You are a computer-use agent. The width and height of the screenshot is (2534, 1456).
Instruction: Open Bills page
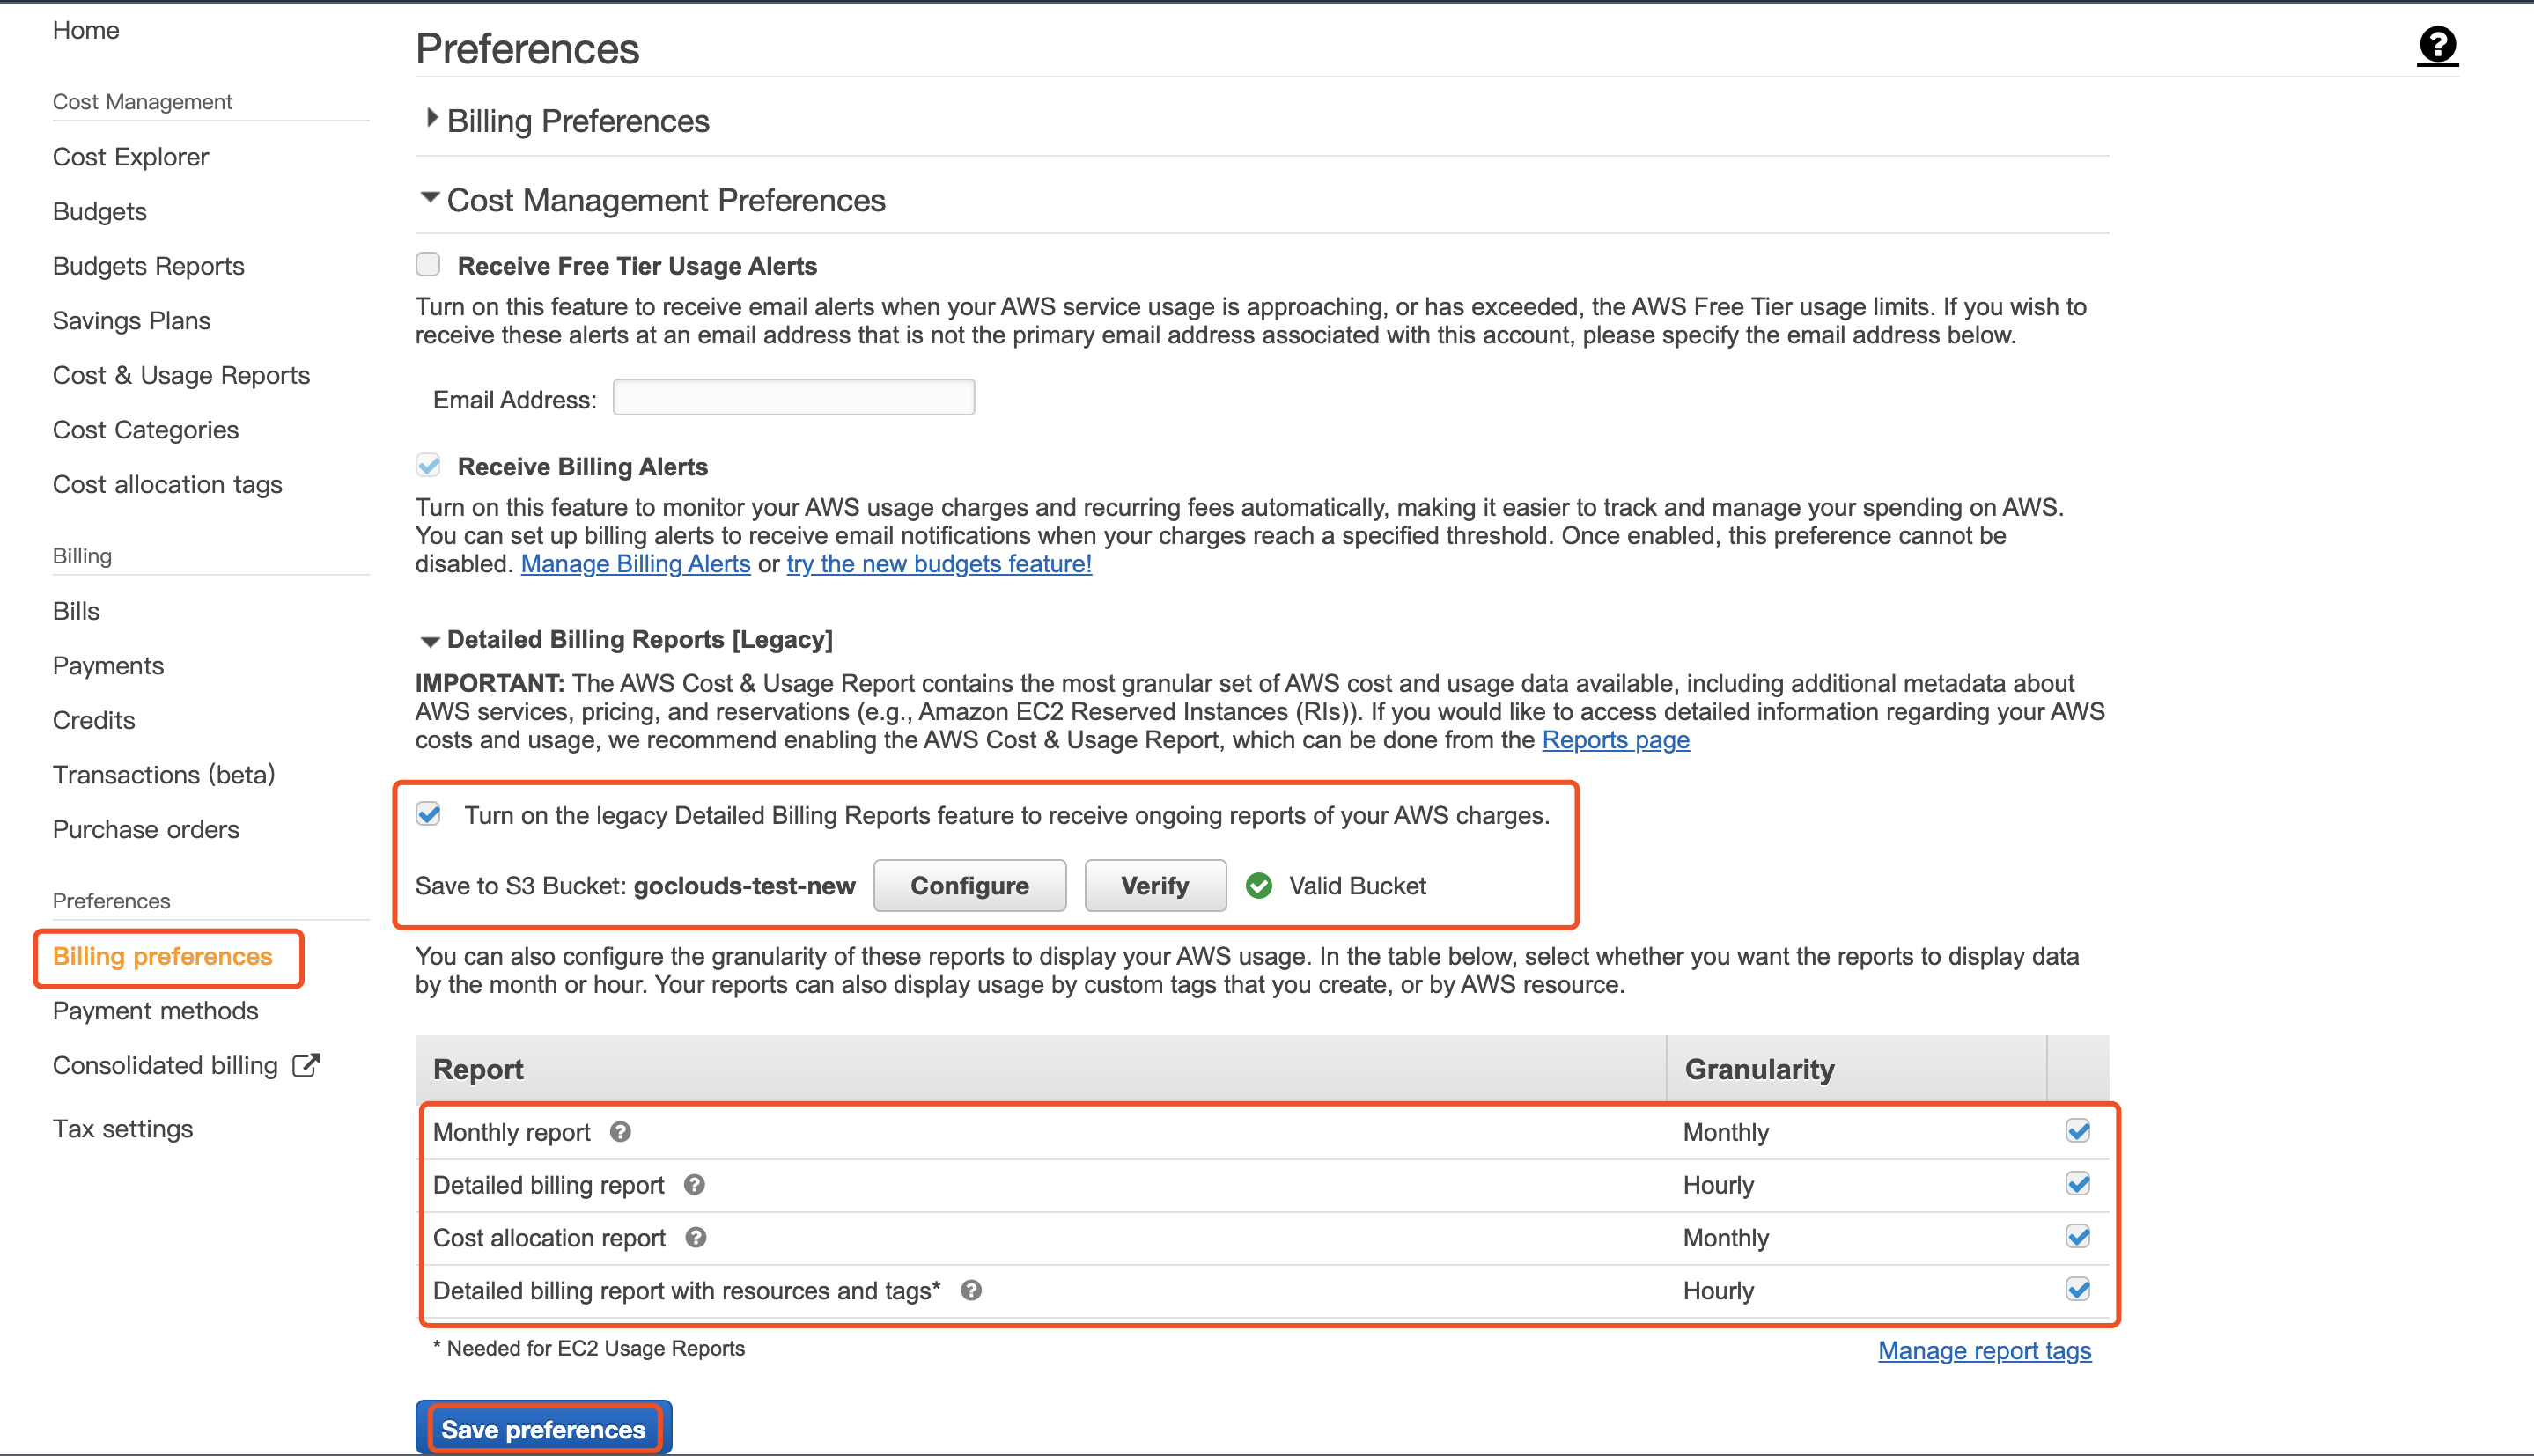click(x=76, y=611)
